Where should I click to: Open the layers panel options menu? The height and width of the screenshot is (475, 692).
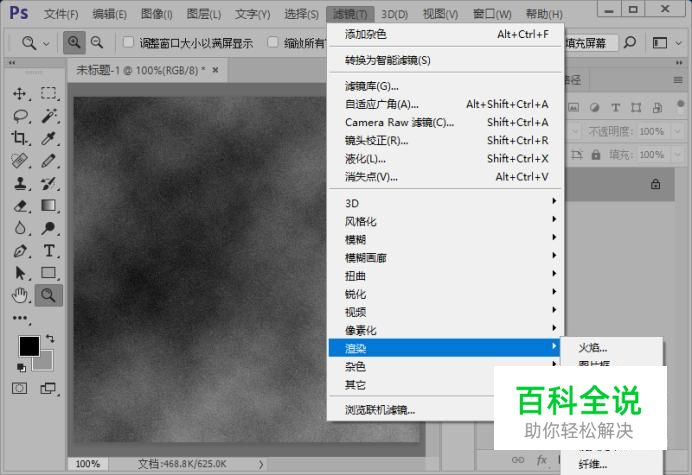click(x=678, y=80)
